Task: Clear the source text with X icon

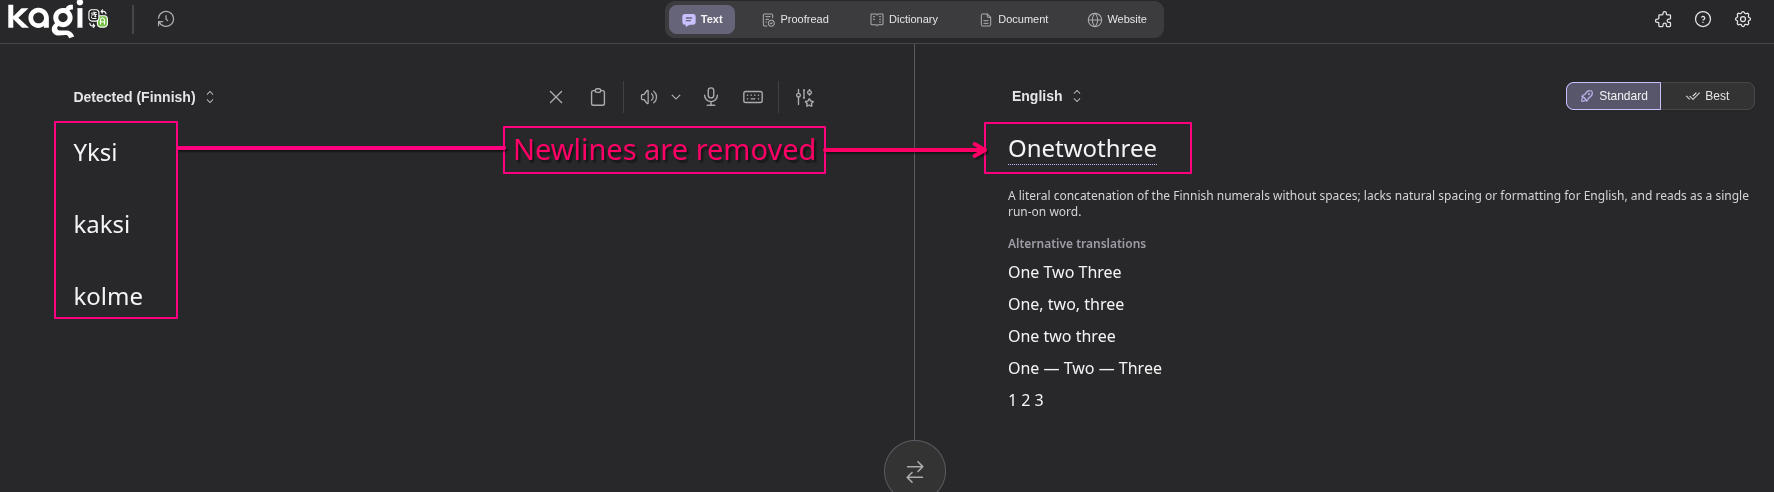Action: click(x=556, y=97)
